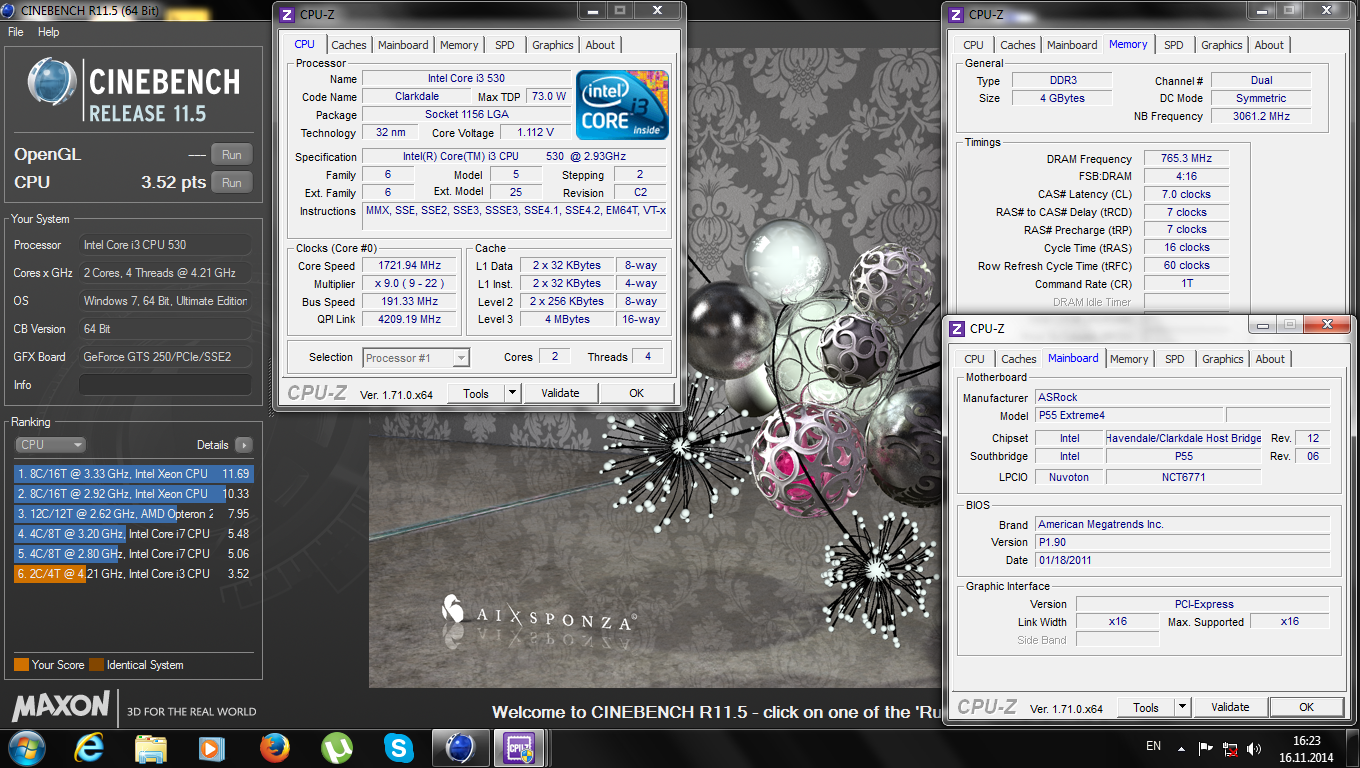Launch Internet Explorer from the taskbar
Screen dimensions: 1360x768
click(89, 748)
